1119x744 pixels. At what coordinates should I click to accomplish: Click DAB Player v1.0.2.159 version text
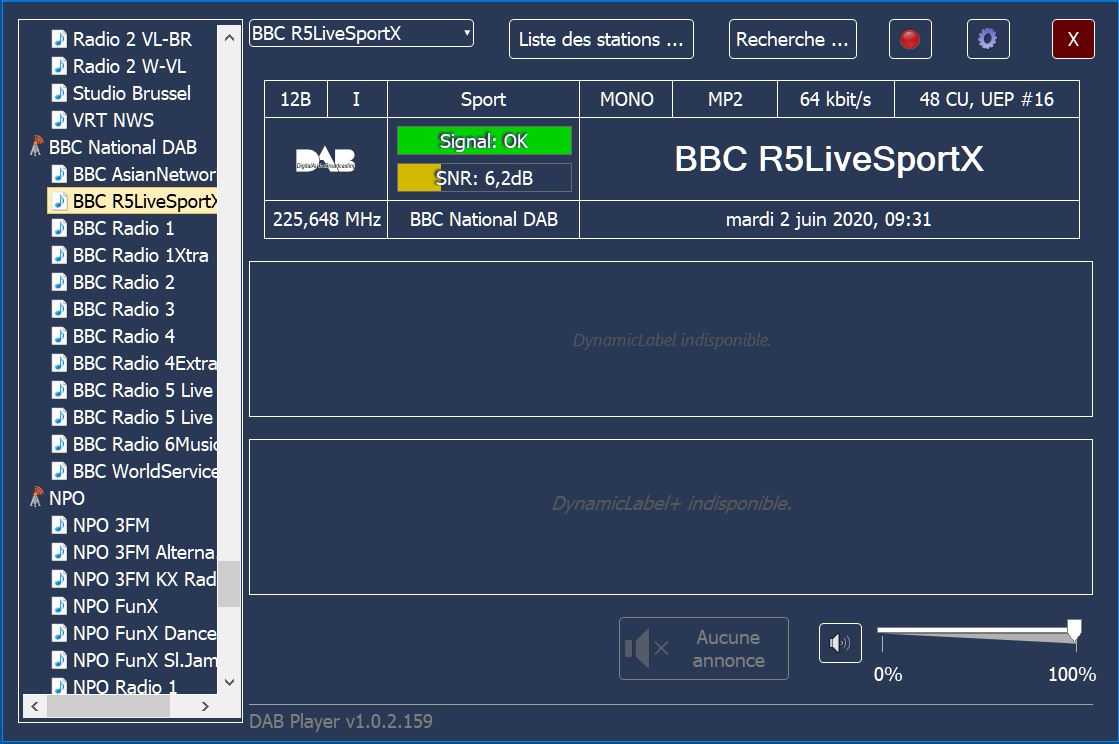click(341, 721)
